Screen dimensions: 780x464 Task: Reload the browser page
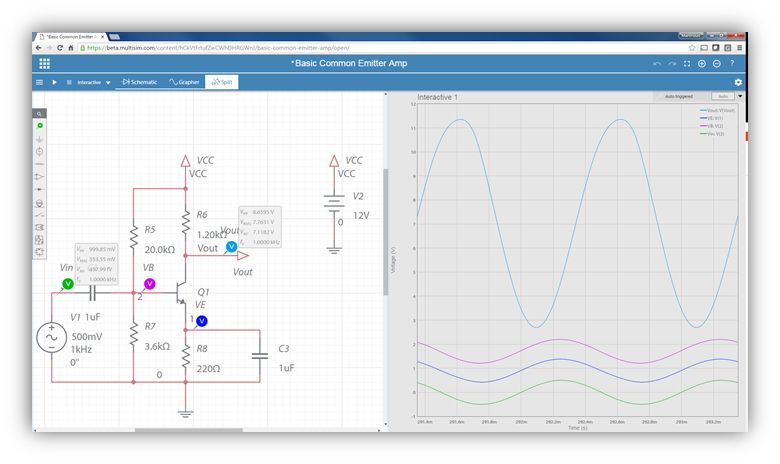[60, 48]
